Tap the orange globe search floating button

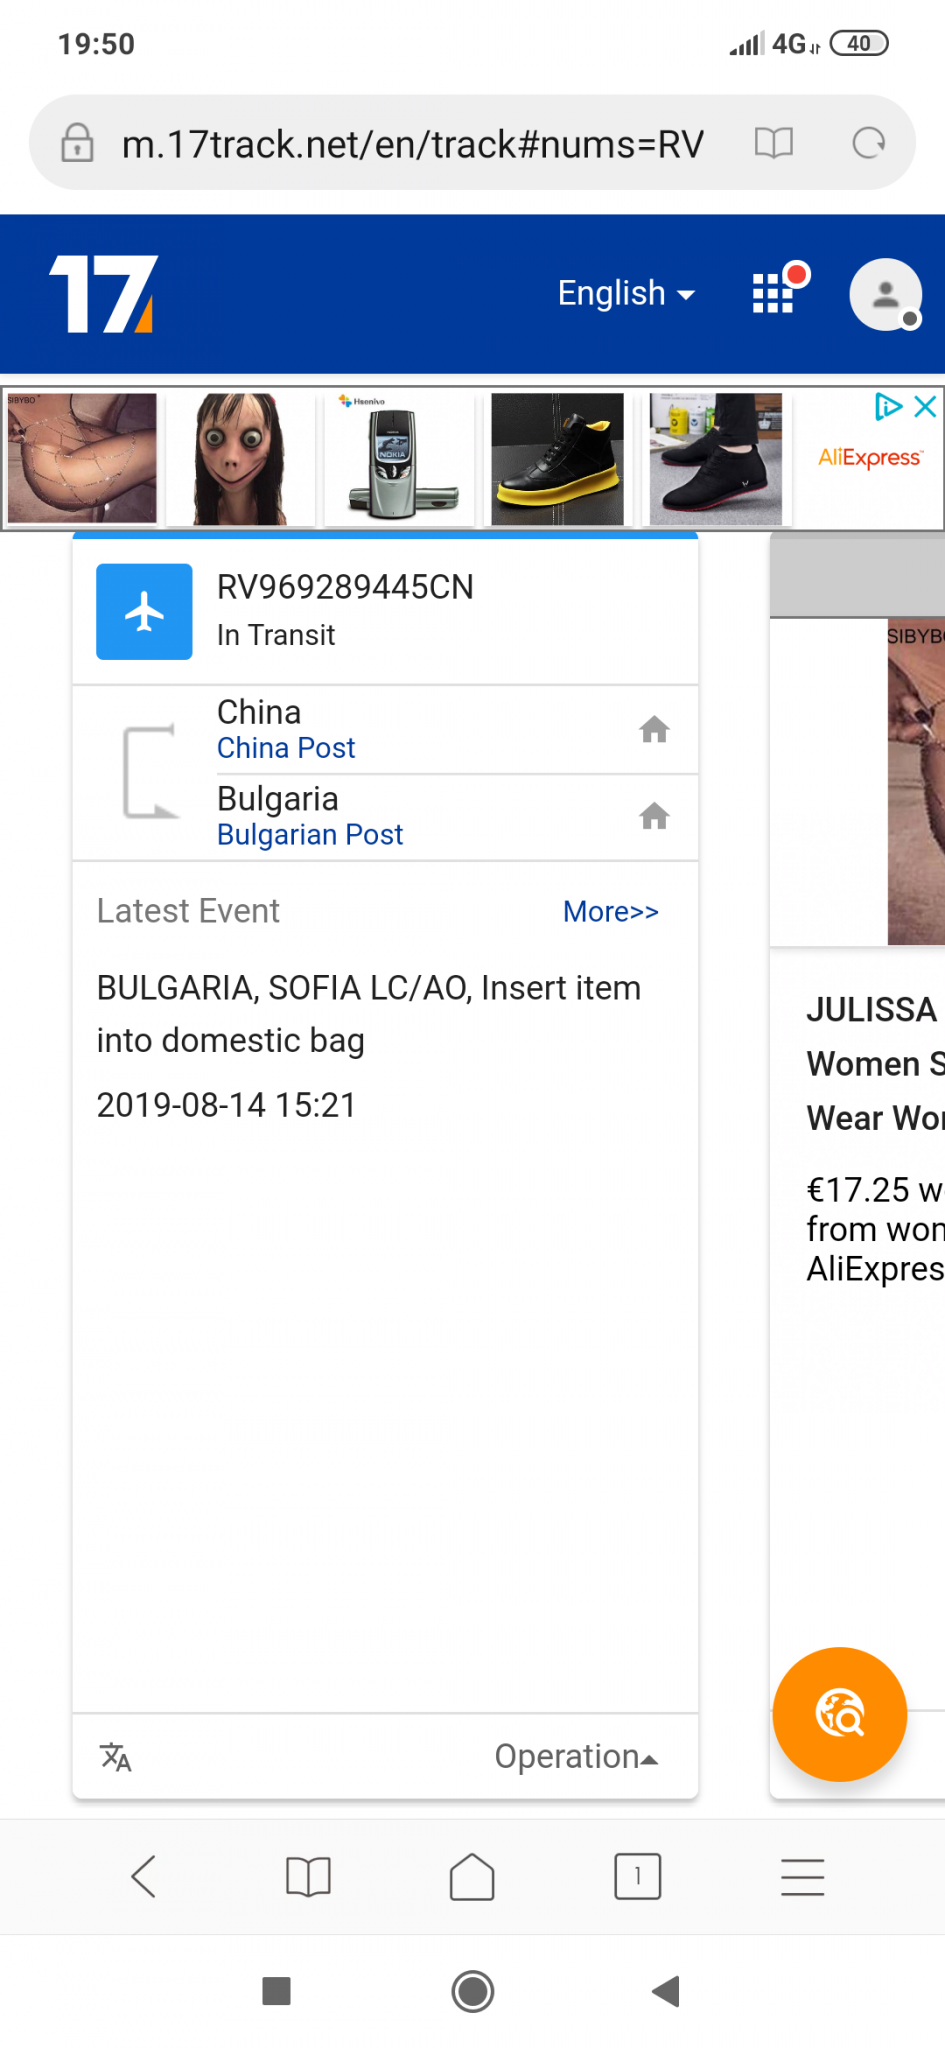[840, 1714]
